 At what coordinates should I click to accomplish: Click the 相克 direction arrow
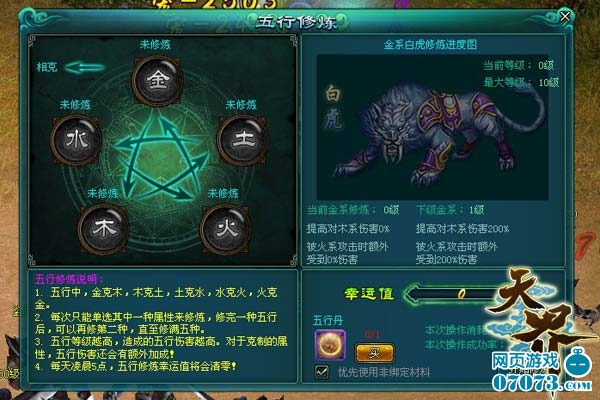(85, 67)
